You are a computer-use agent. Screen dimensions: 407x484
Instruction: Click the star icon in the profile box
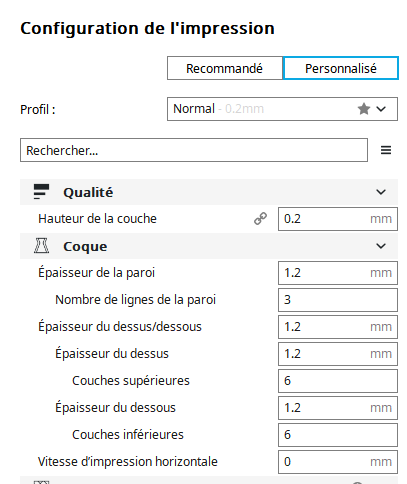(364, 109)
